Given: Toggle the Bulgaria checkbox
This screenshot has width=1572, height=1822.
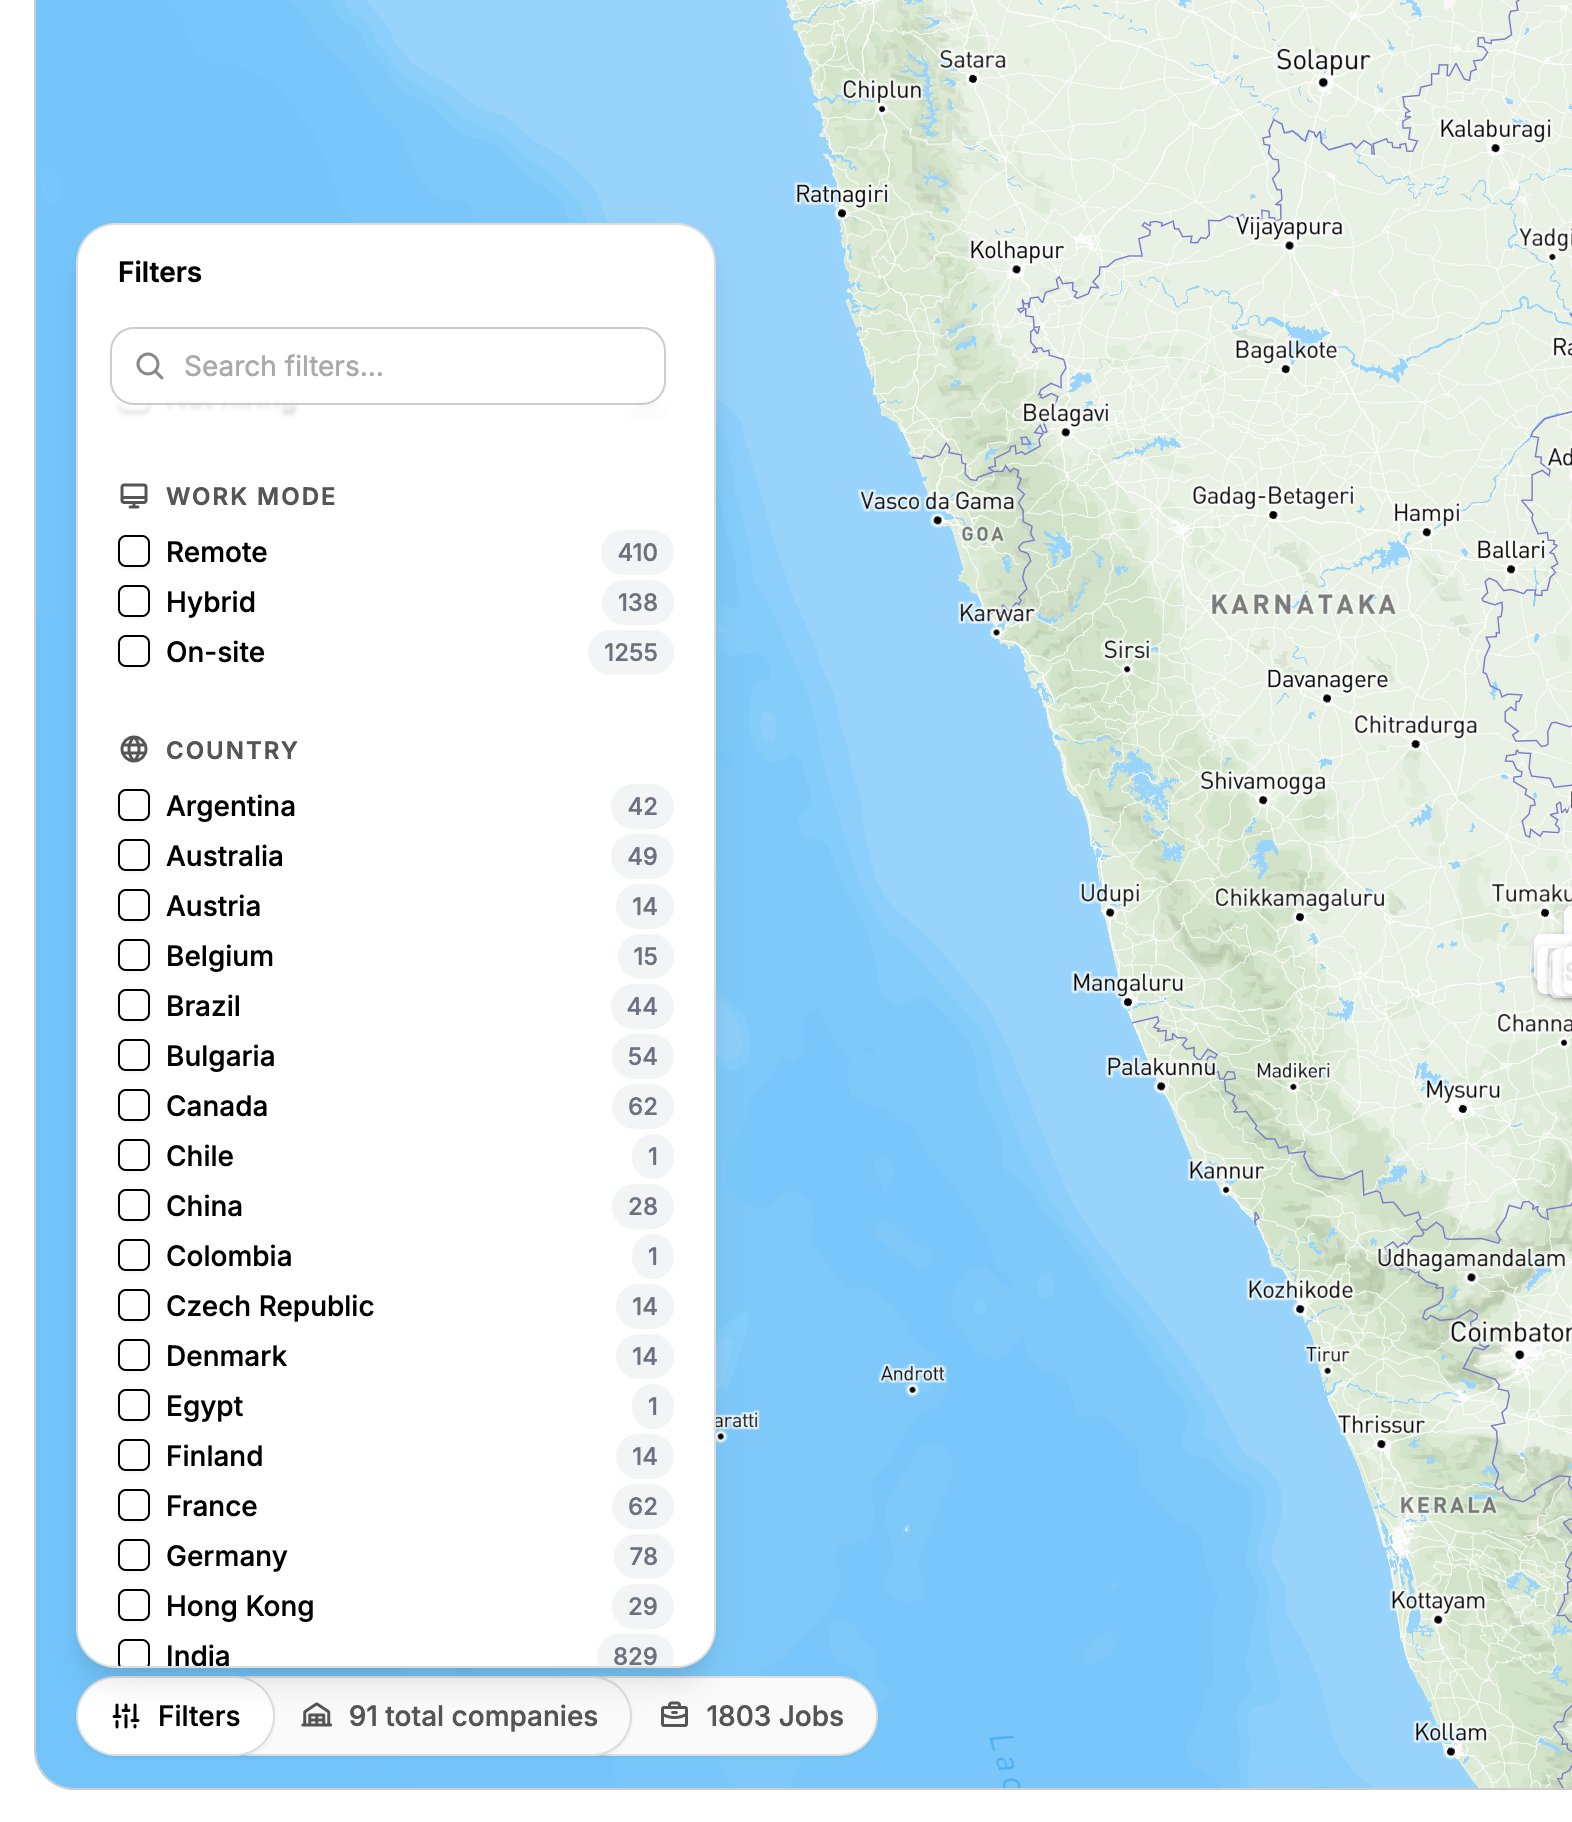Looking at the screenshot, I should 134,1056.
